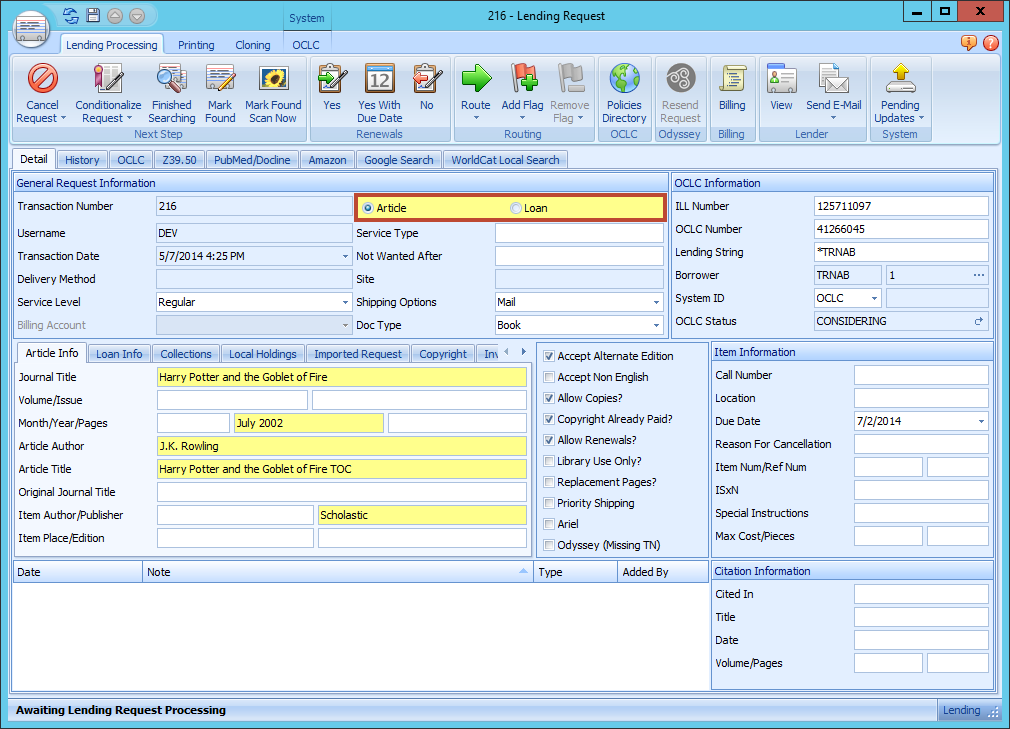Click the Send E-Mail button

pyautogui.click(x=833, y=91)
